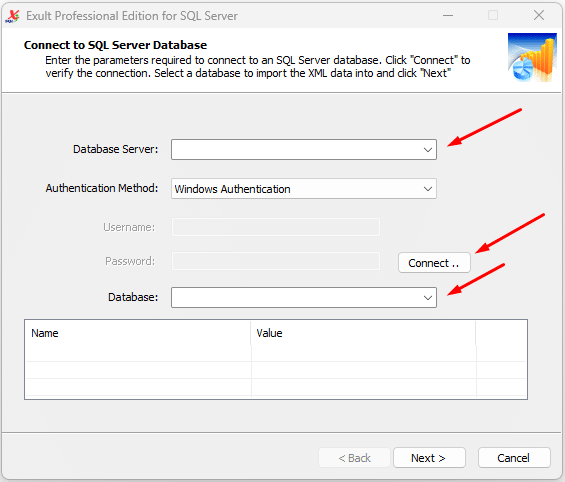Open the Database dropdown list
The width and height of the screenshot is (565, 482).
(x=428, y=298)
